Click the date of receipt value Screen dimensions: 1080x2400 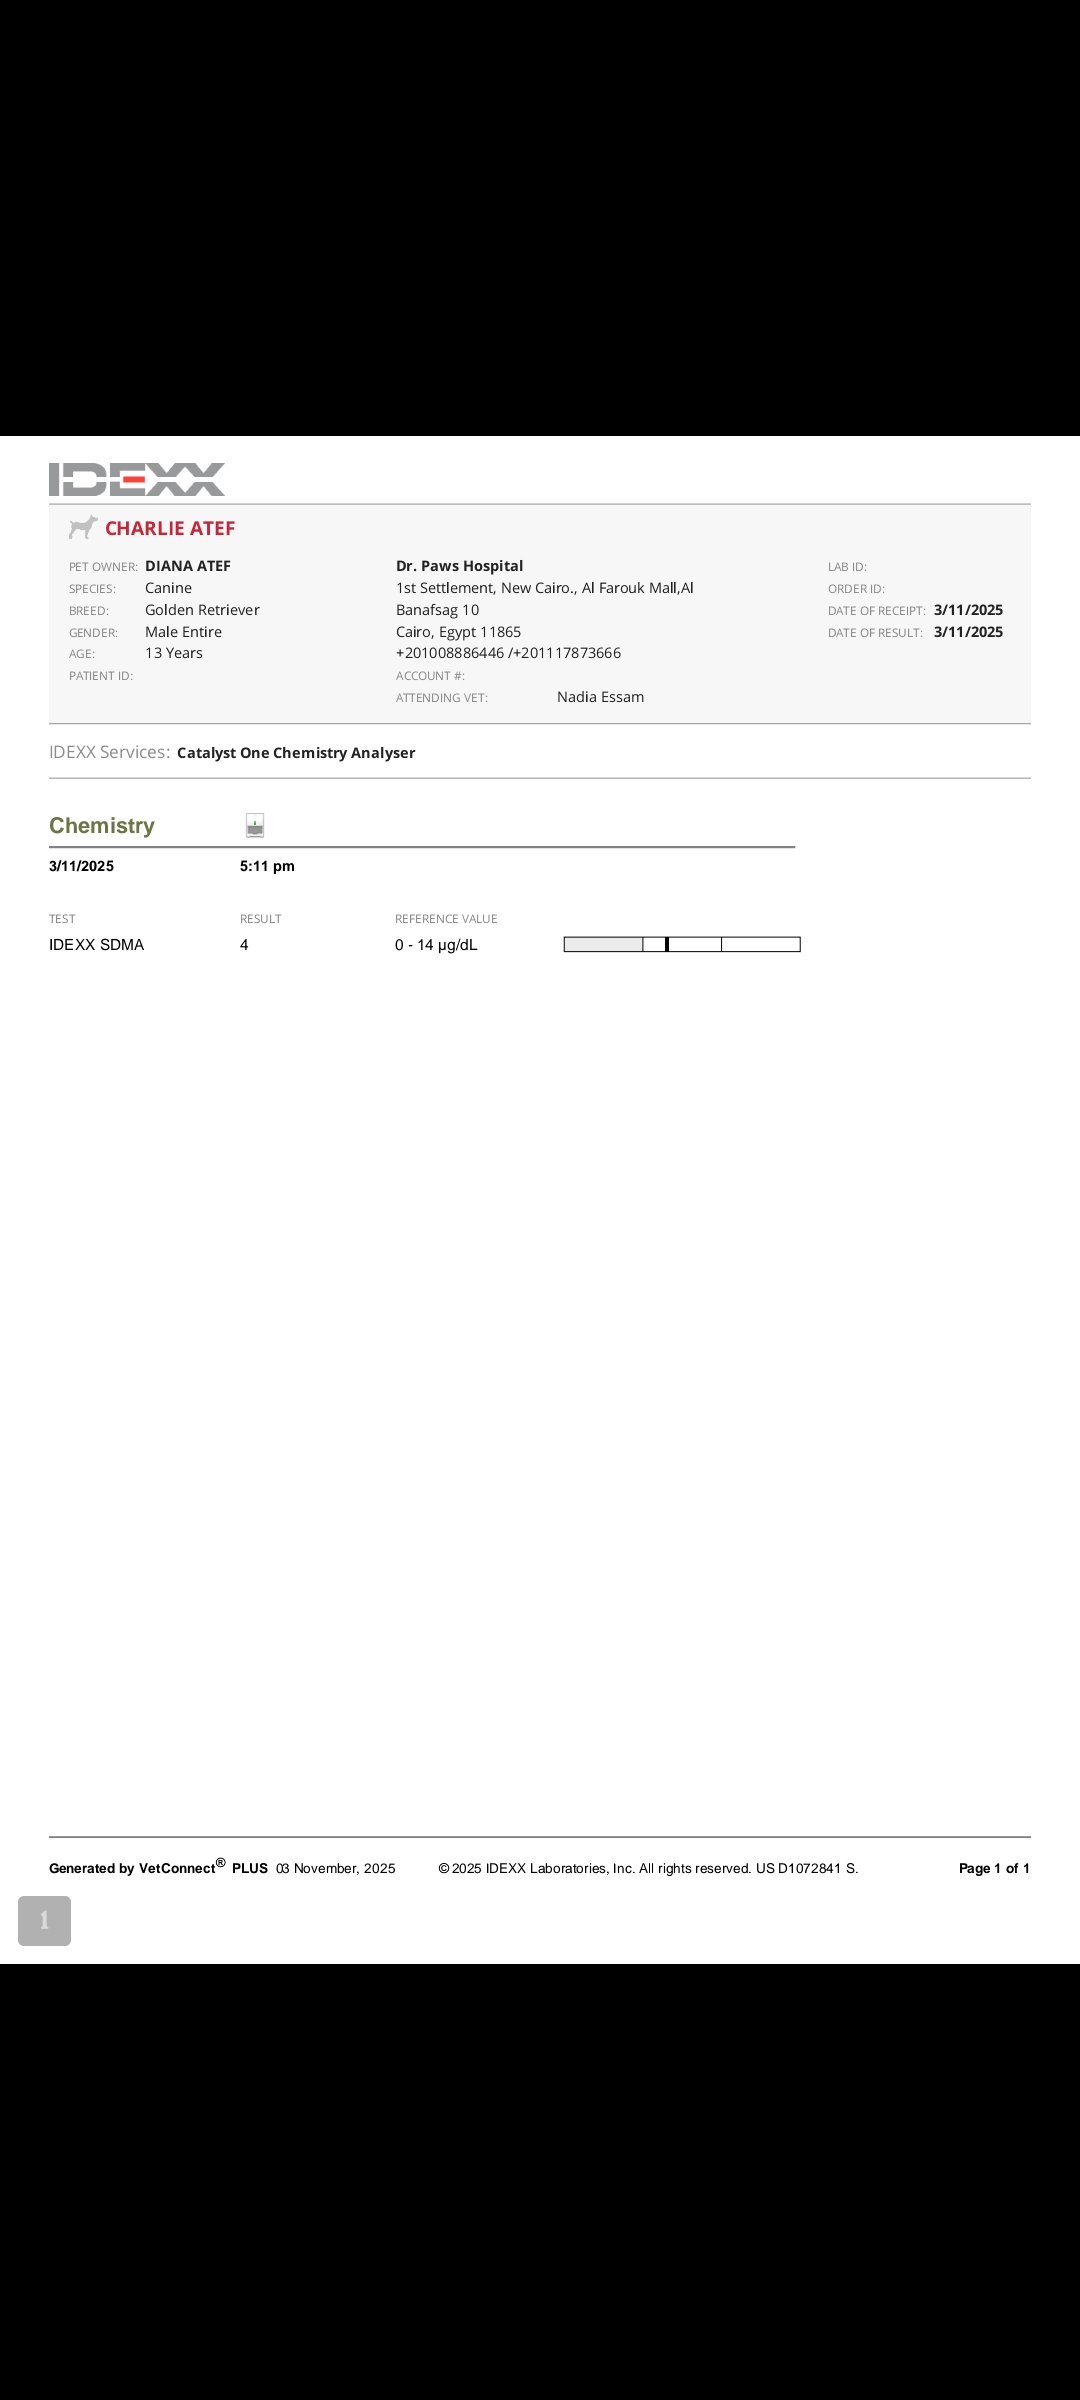point(968,610)
